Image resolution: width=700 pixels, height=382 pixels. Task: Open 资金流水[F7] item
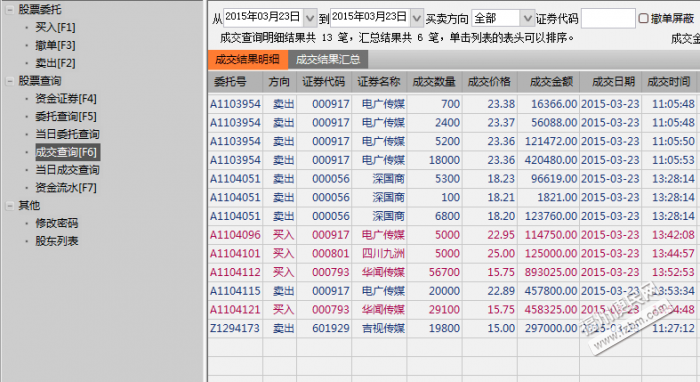(66, 188)
